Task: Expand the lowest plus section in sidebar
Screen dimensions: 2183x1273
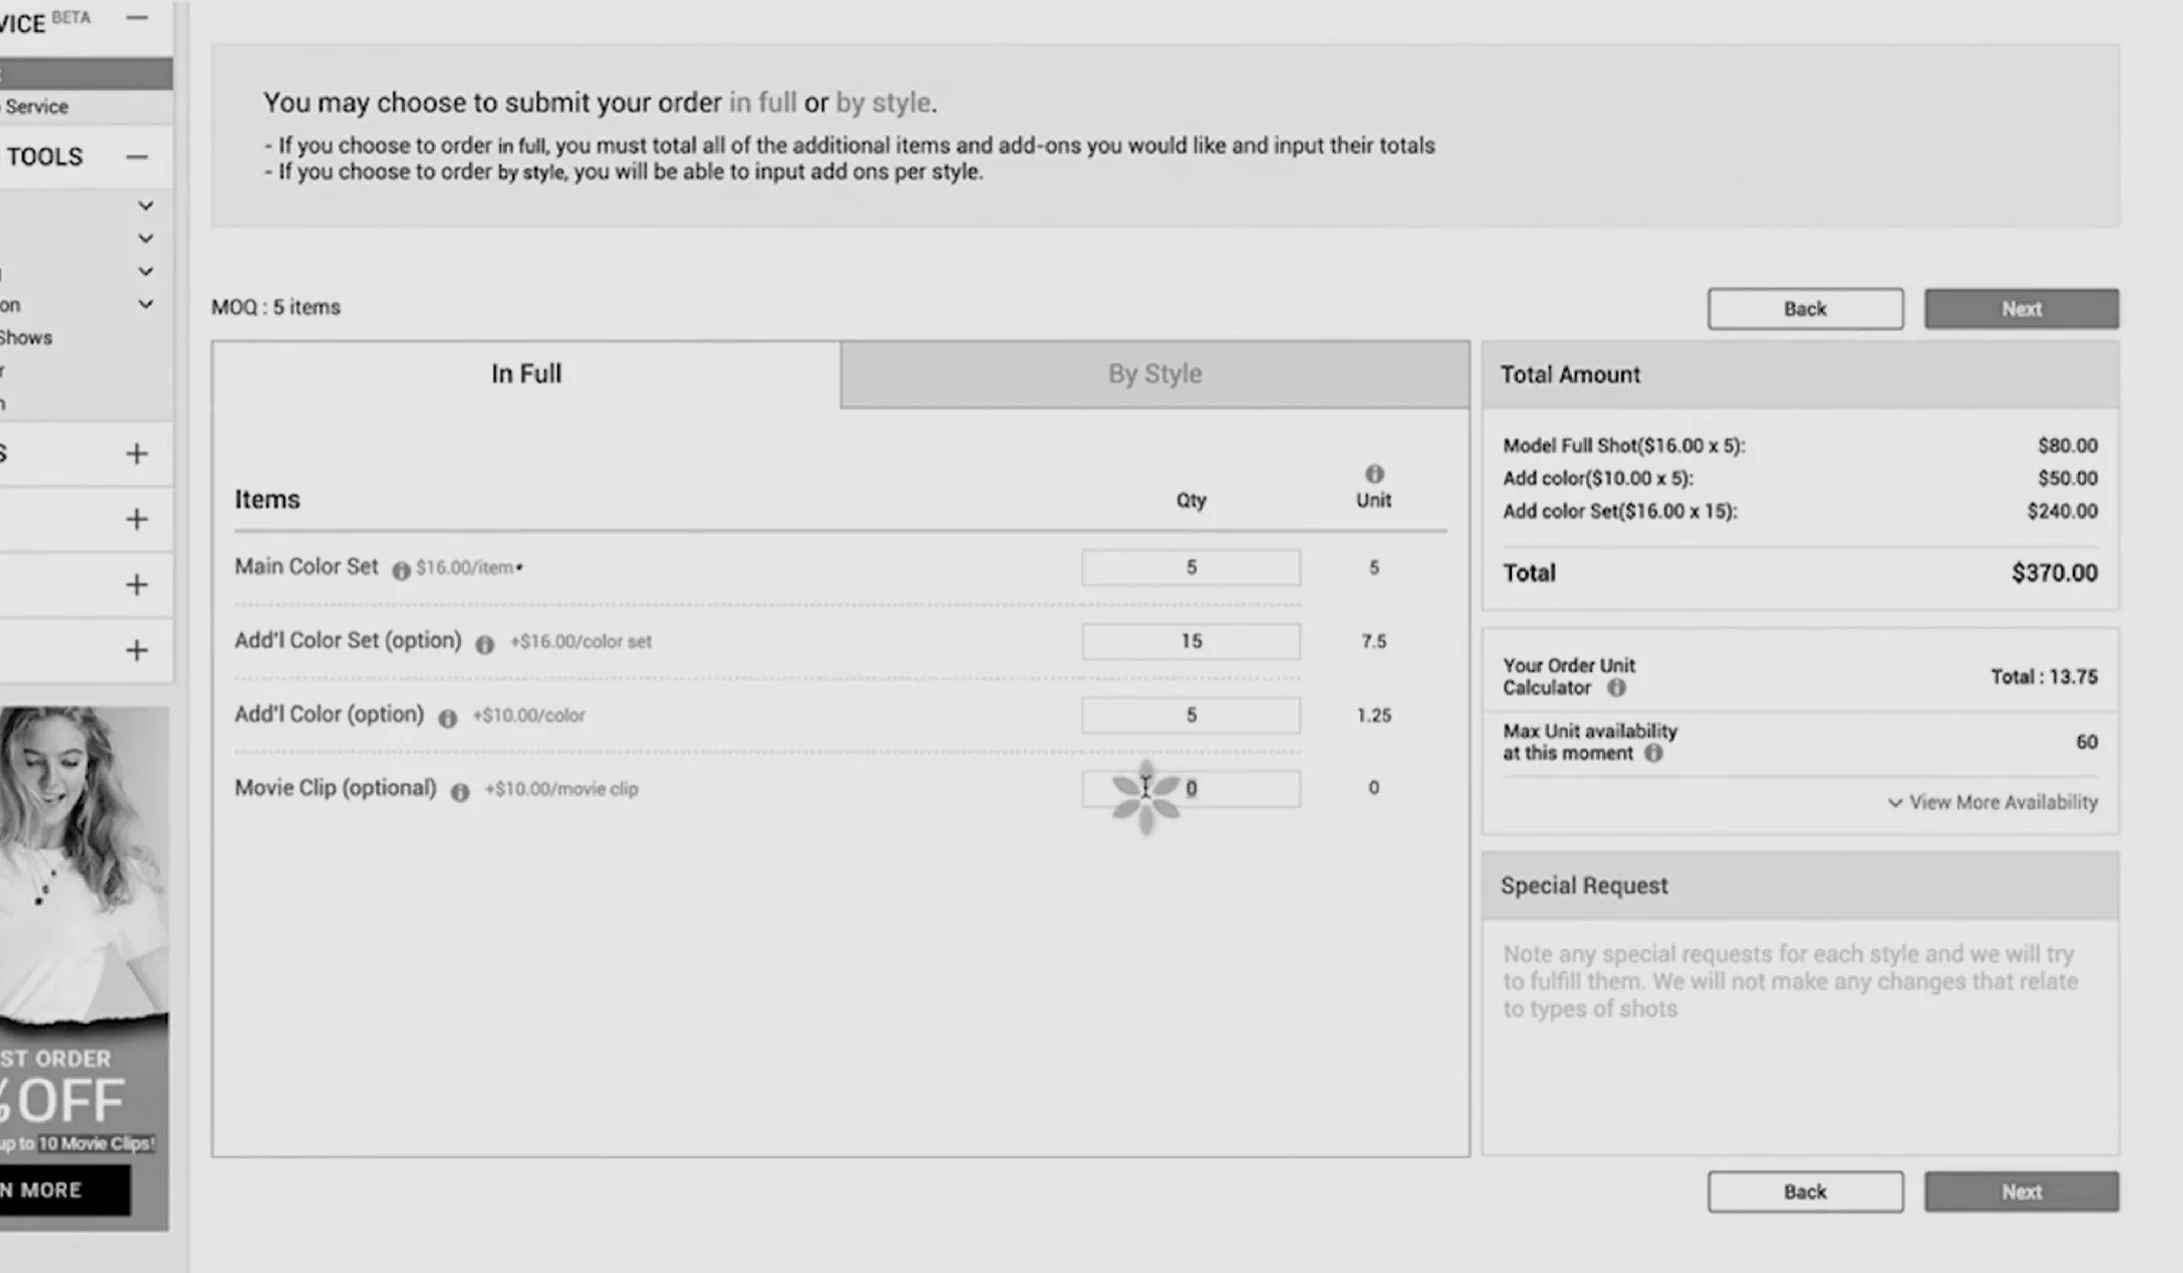Action: 137,651
